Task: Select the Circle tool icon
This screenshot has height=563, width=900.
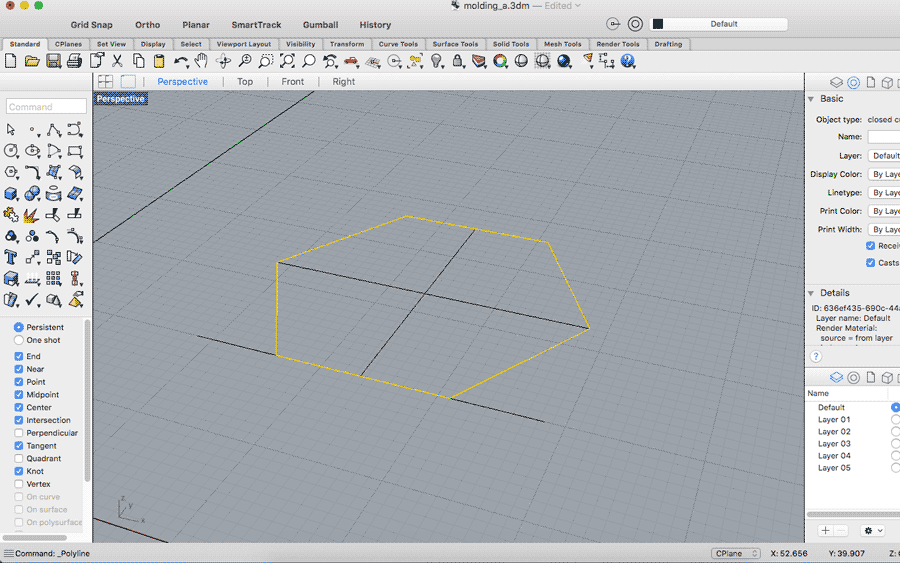Action: [11, 151]
